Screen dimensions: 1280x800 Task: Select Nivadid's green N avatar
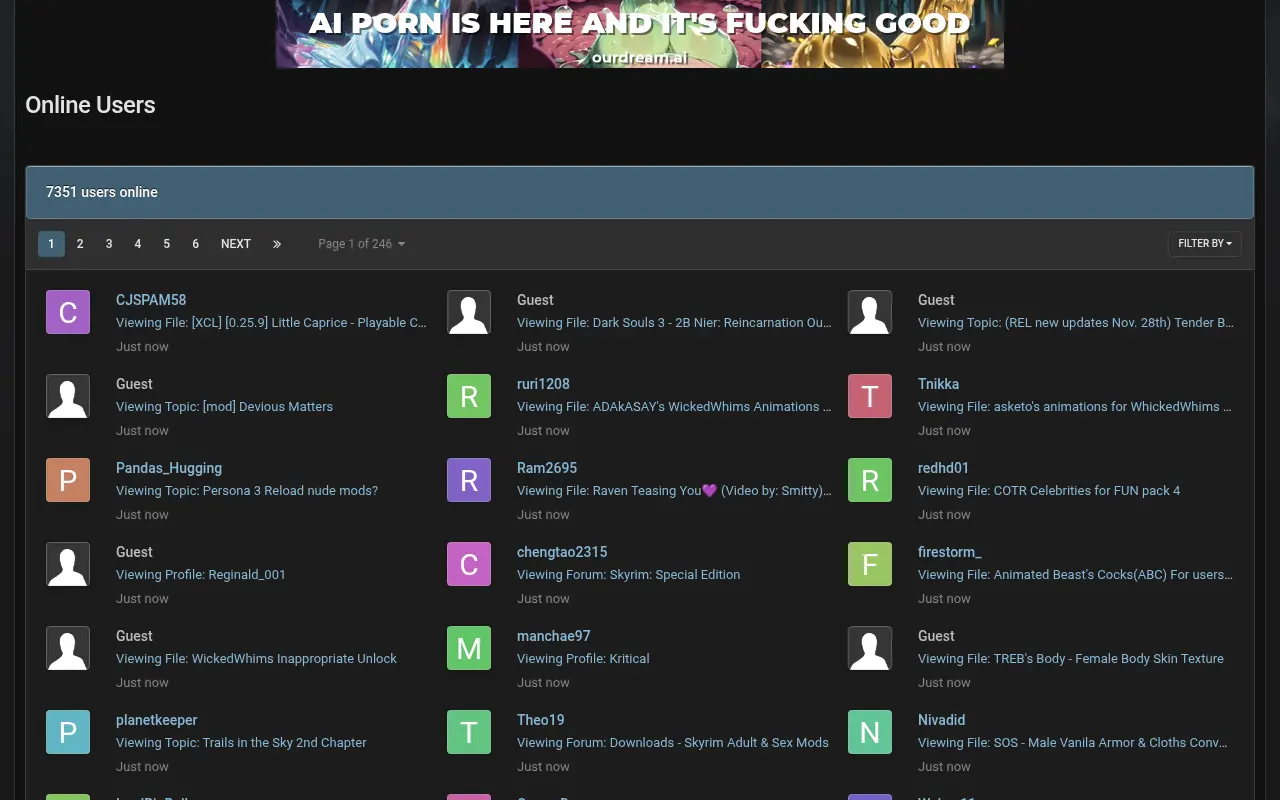point(870,732)
